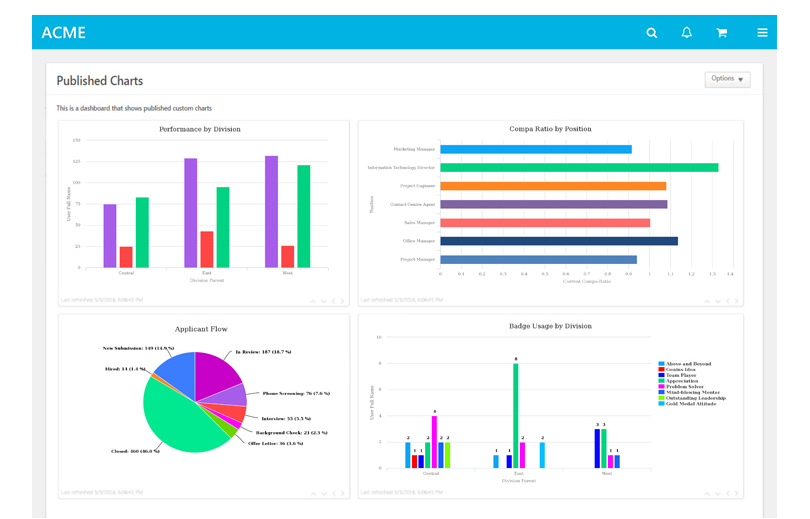Move Badge Usage by Division chart right
810x519 pixels.
(736, 494)
